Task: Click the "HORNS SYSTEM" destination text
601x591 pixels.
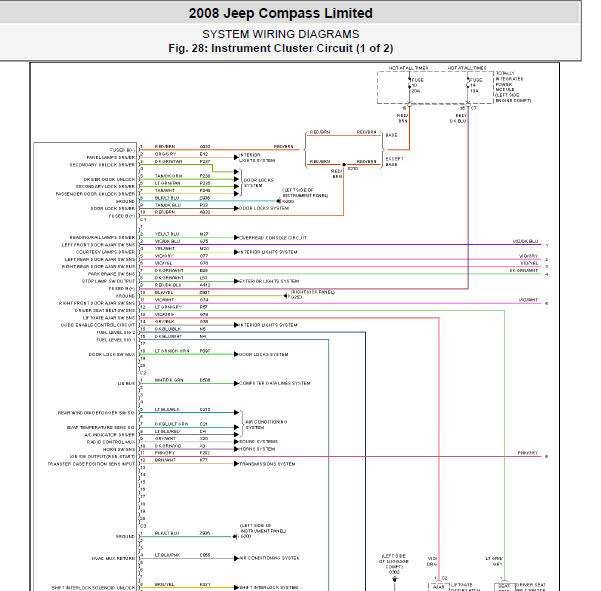Action: click(x=257, y=449)
